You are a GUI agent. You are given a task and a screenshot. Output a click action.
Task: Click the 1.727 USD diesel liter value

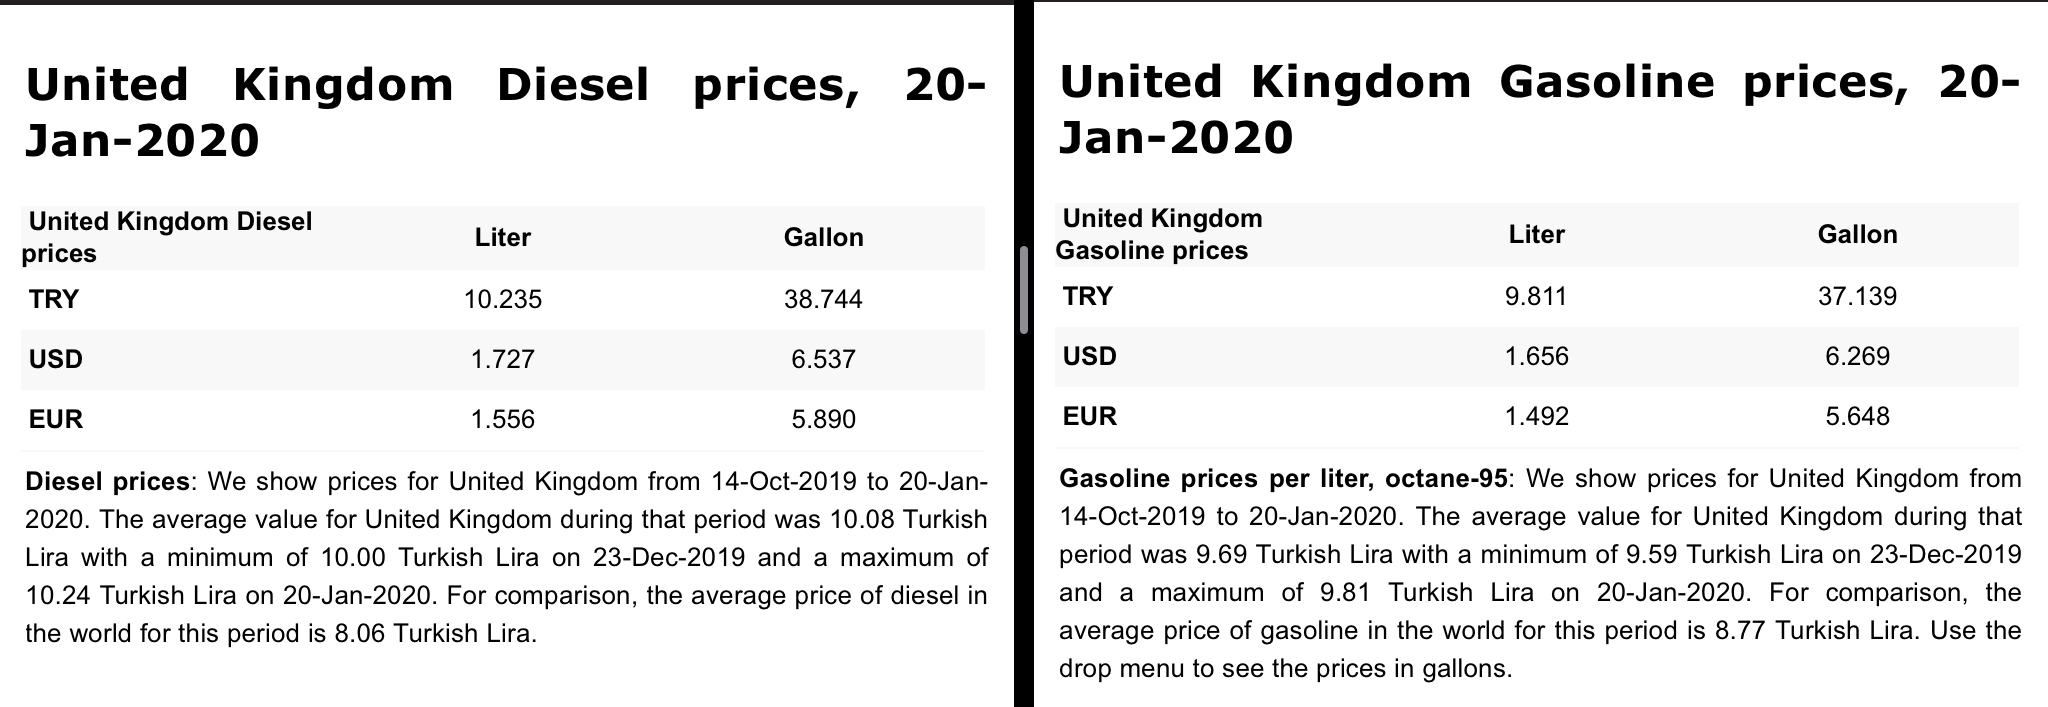(502, 359)
